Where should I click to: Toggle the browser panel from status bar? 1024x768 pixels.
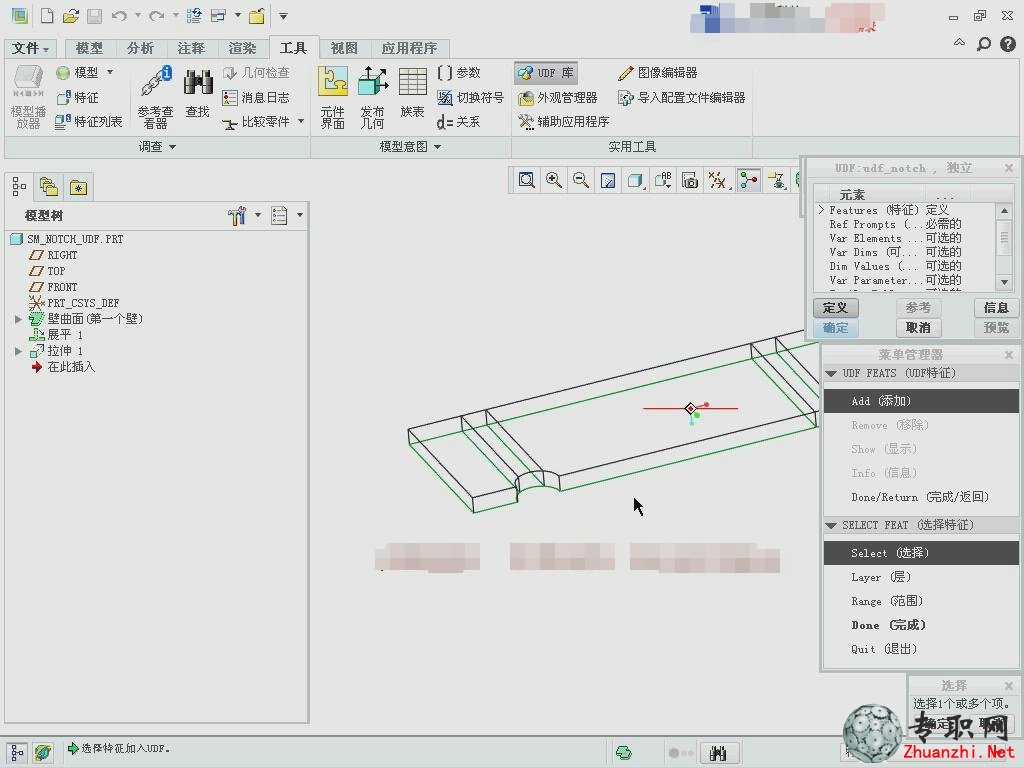point(42,753)
